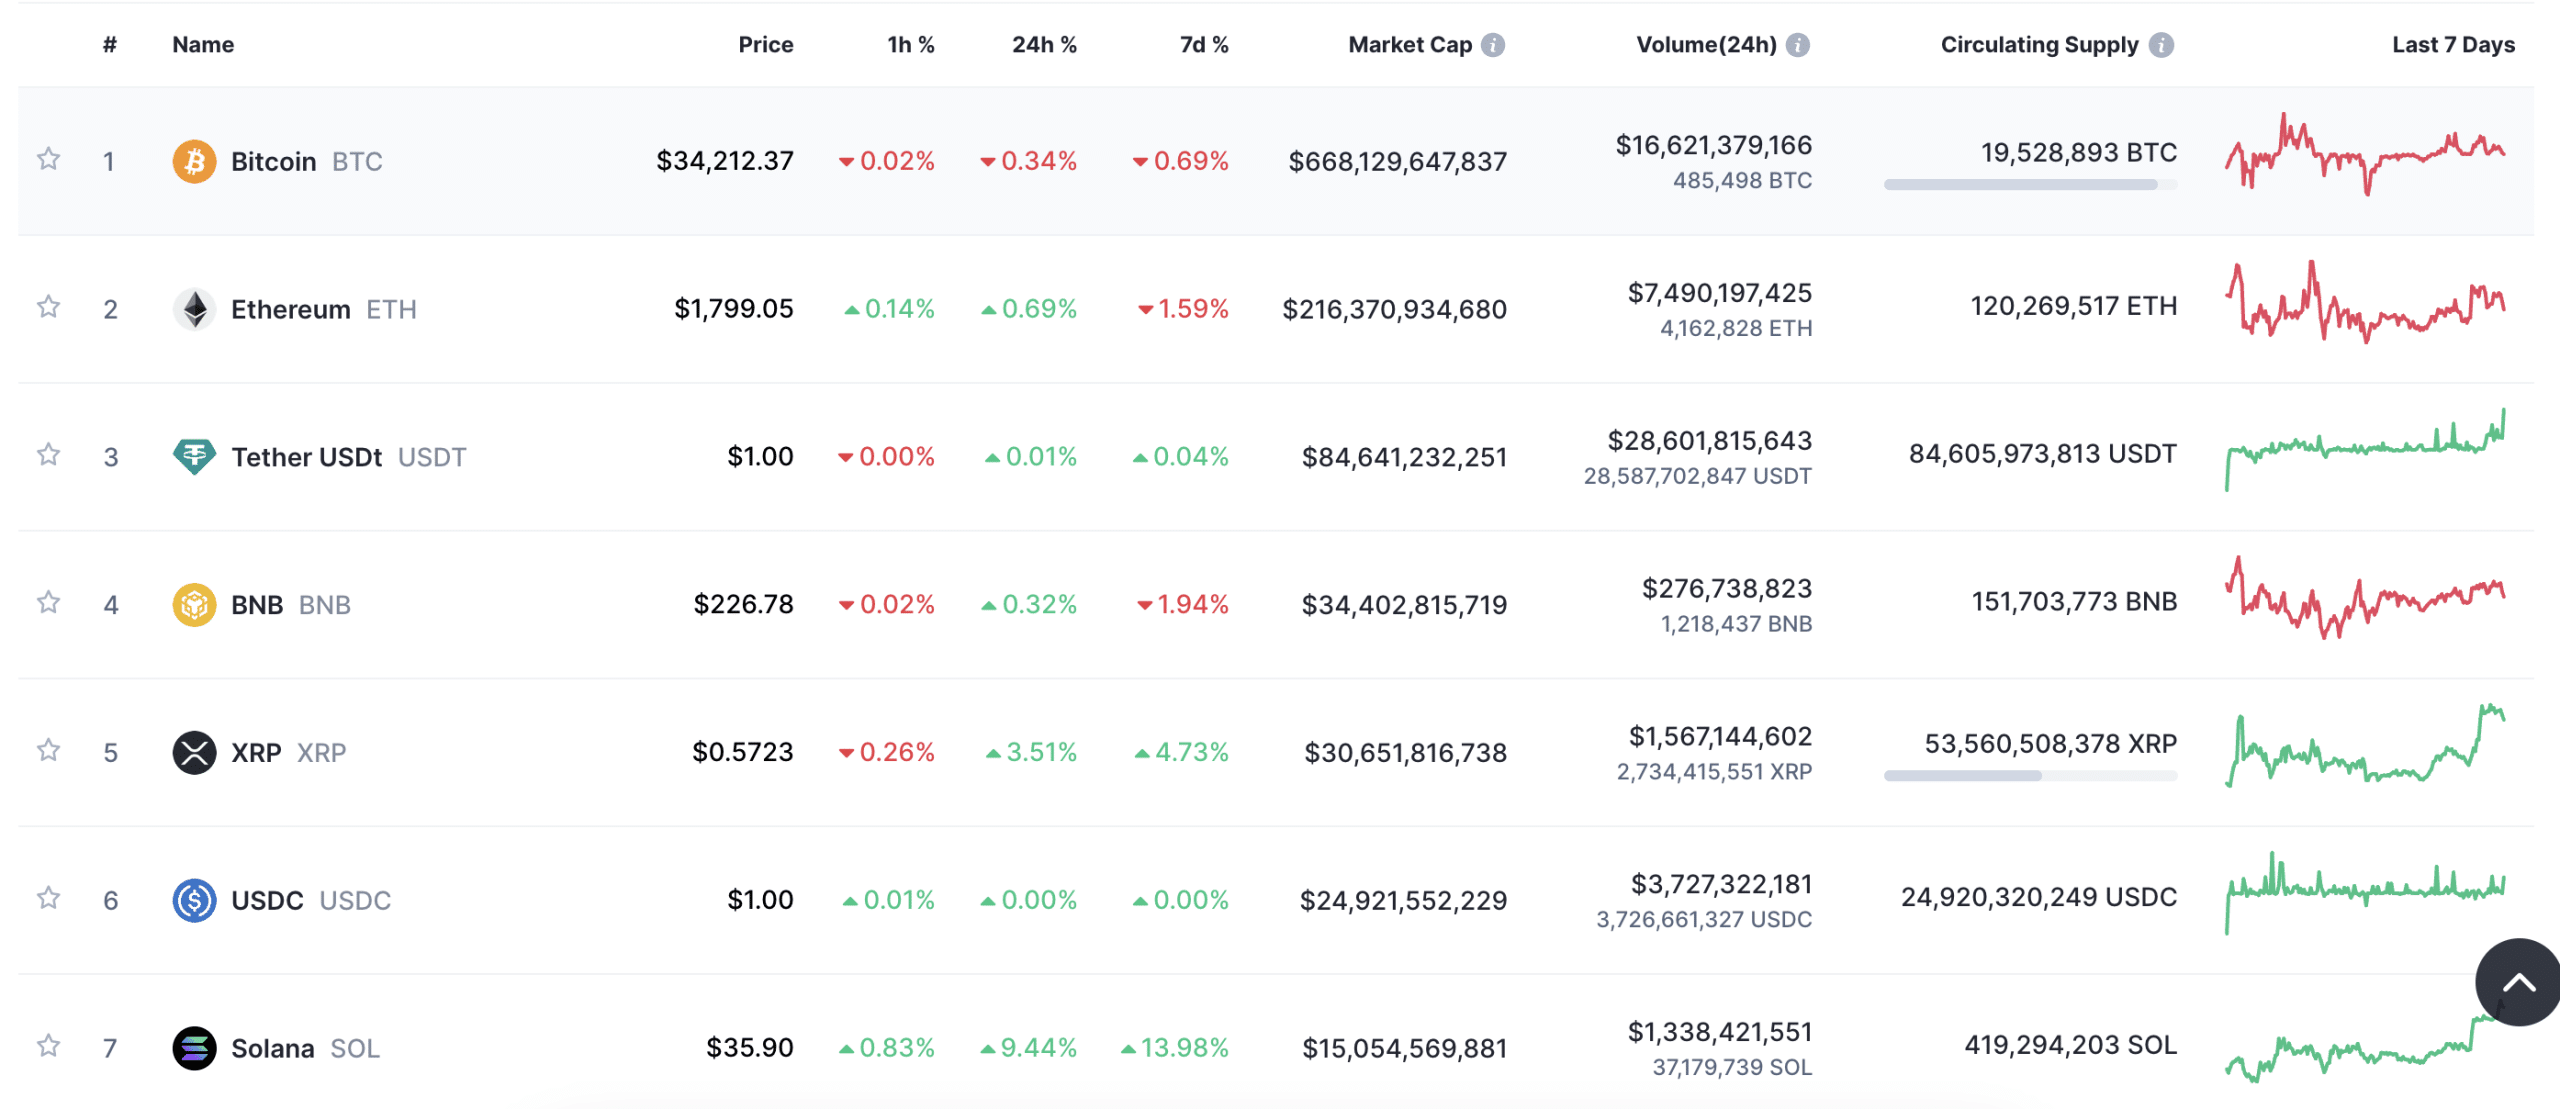Image resolution: width=2560 pixels, height=1109 pixels.
Task: Click XRP volume $1,567,144,602
Action: coord(1720,737)
